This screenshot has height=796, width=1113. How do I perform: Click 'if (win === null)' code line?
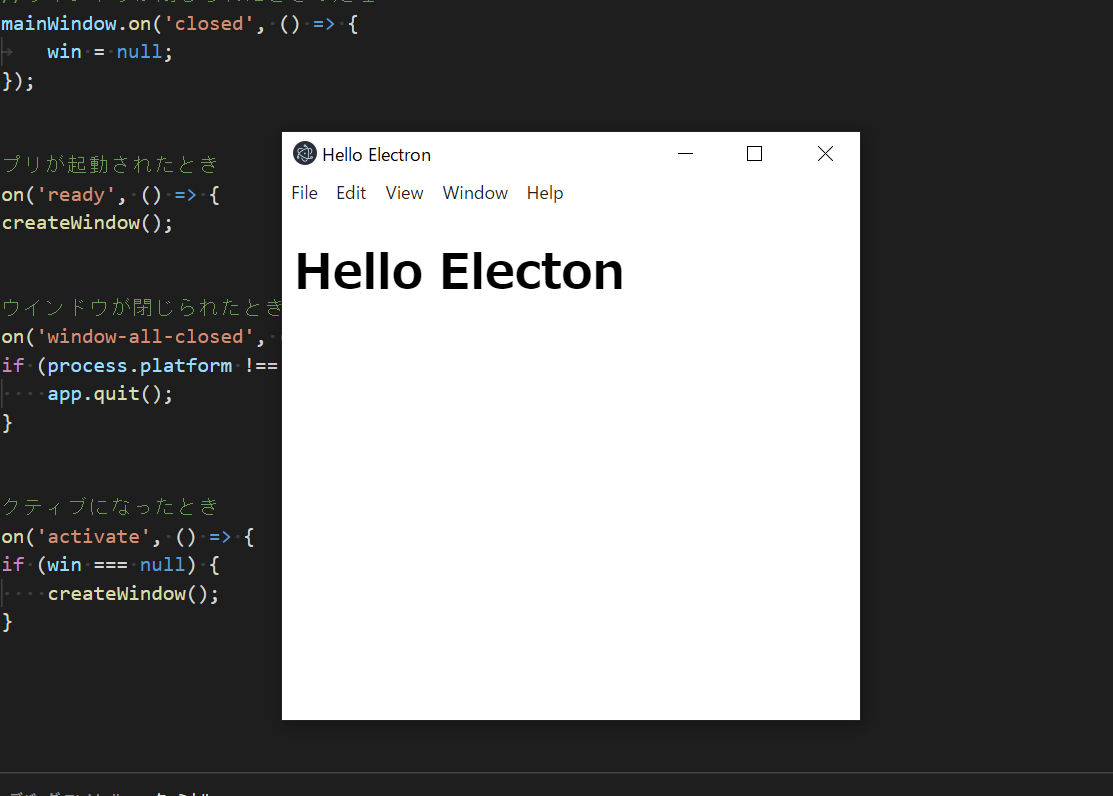click(x=110, y=565)
